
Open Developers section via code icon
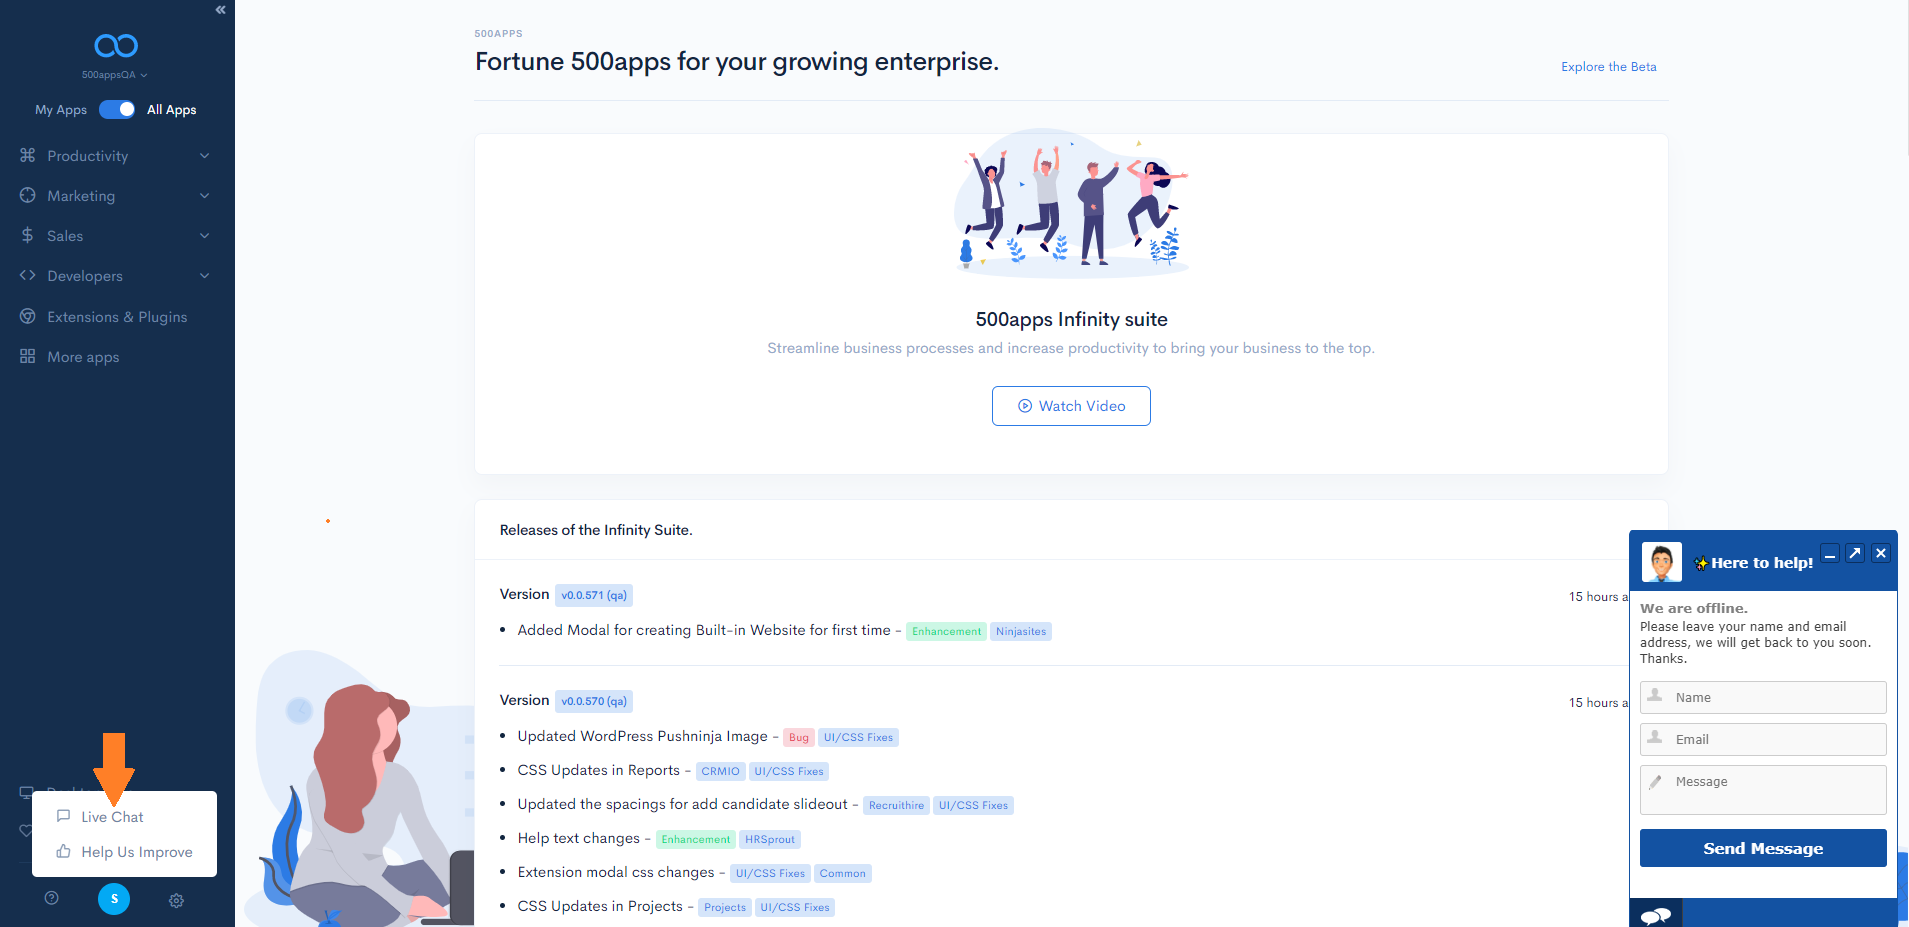coord(29,275)
